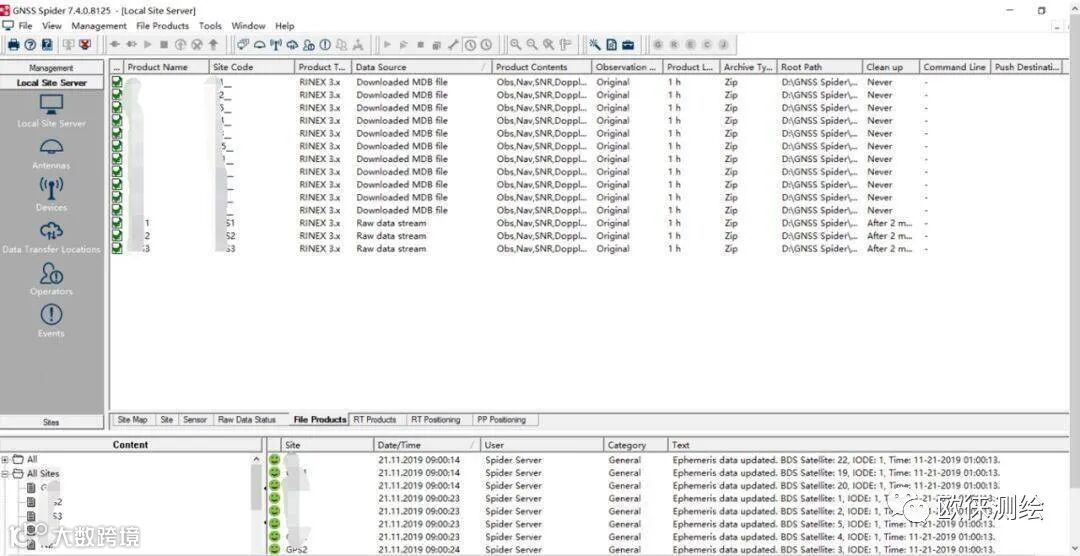This screenshot has width=1080, height=556.
Task: Click the Product Name column header
Action: [166, 68]
